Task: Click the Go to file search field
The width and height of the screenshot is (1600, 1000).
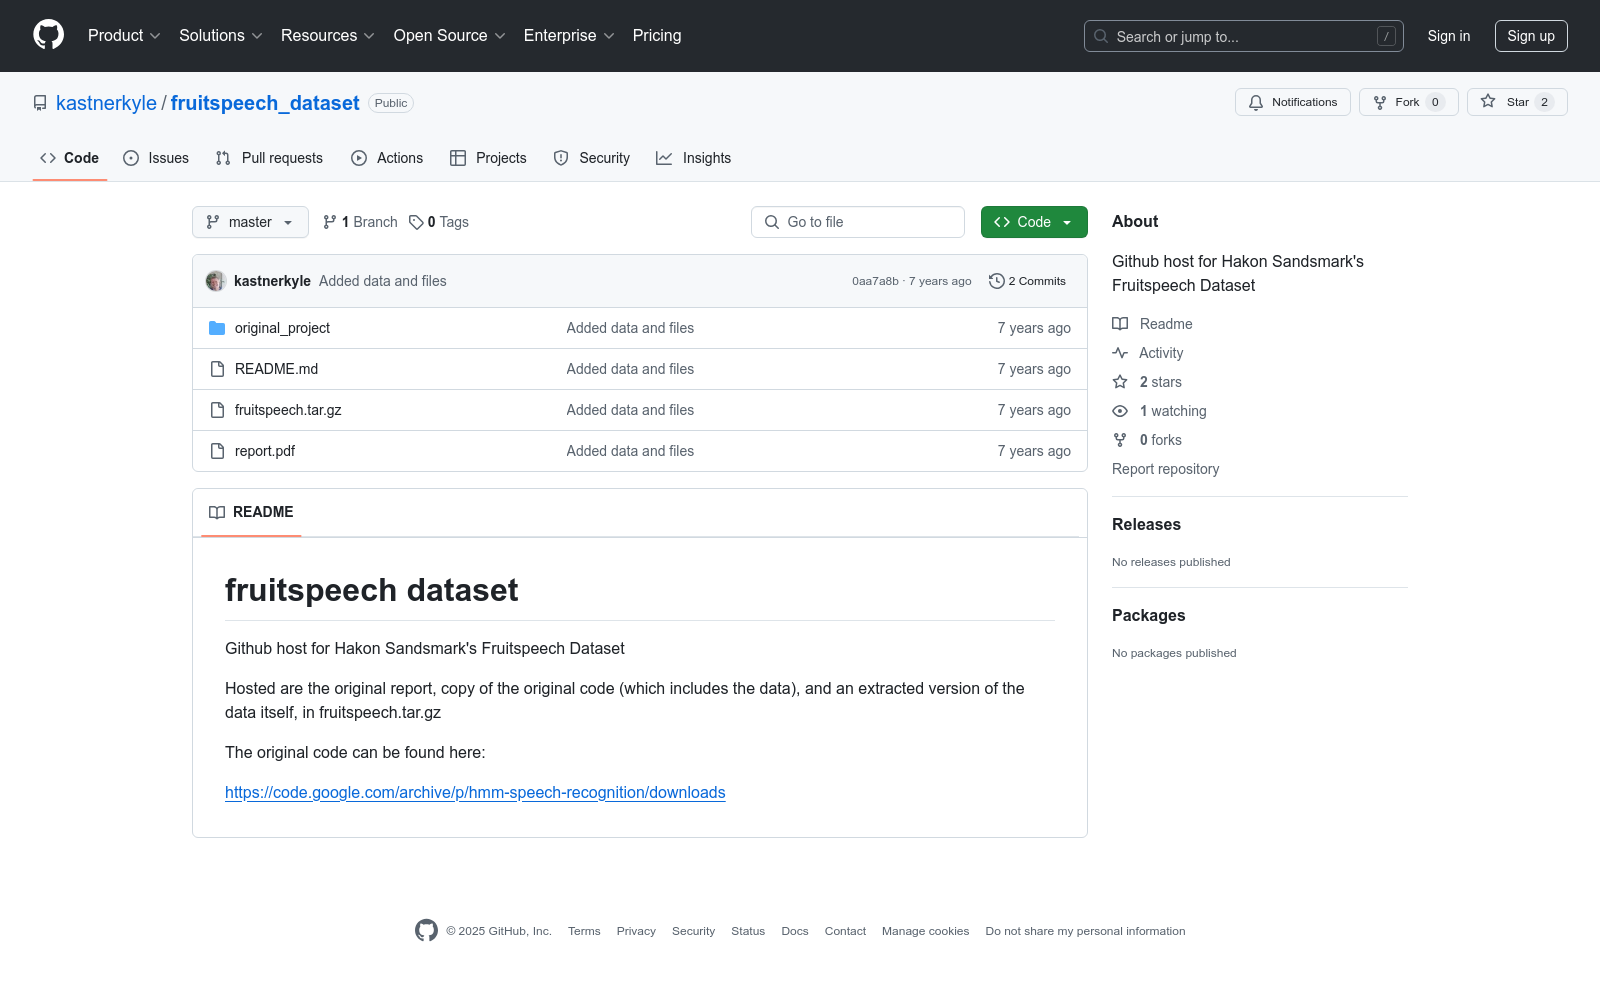Action: point(858,222)
